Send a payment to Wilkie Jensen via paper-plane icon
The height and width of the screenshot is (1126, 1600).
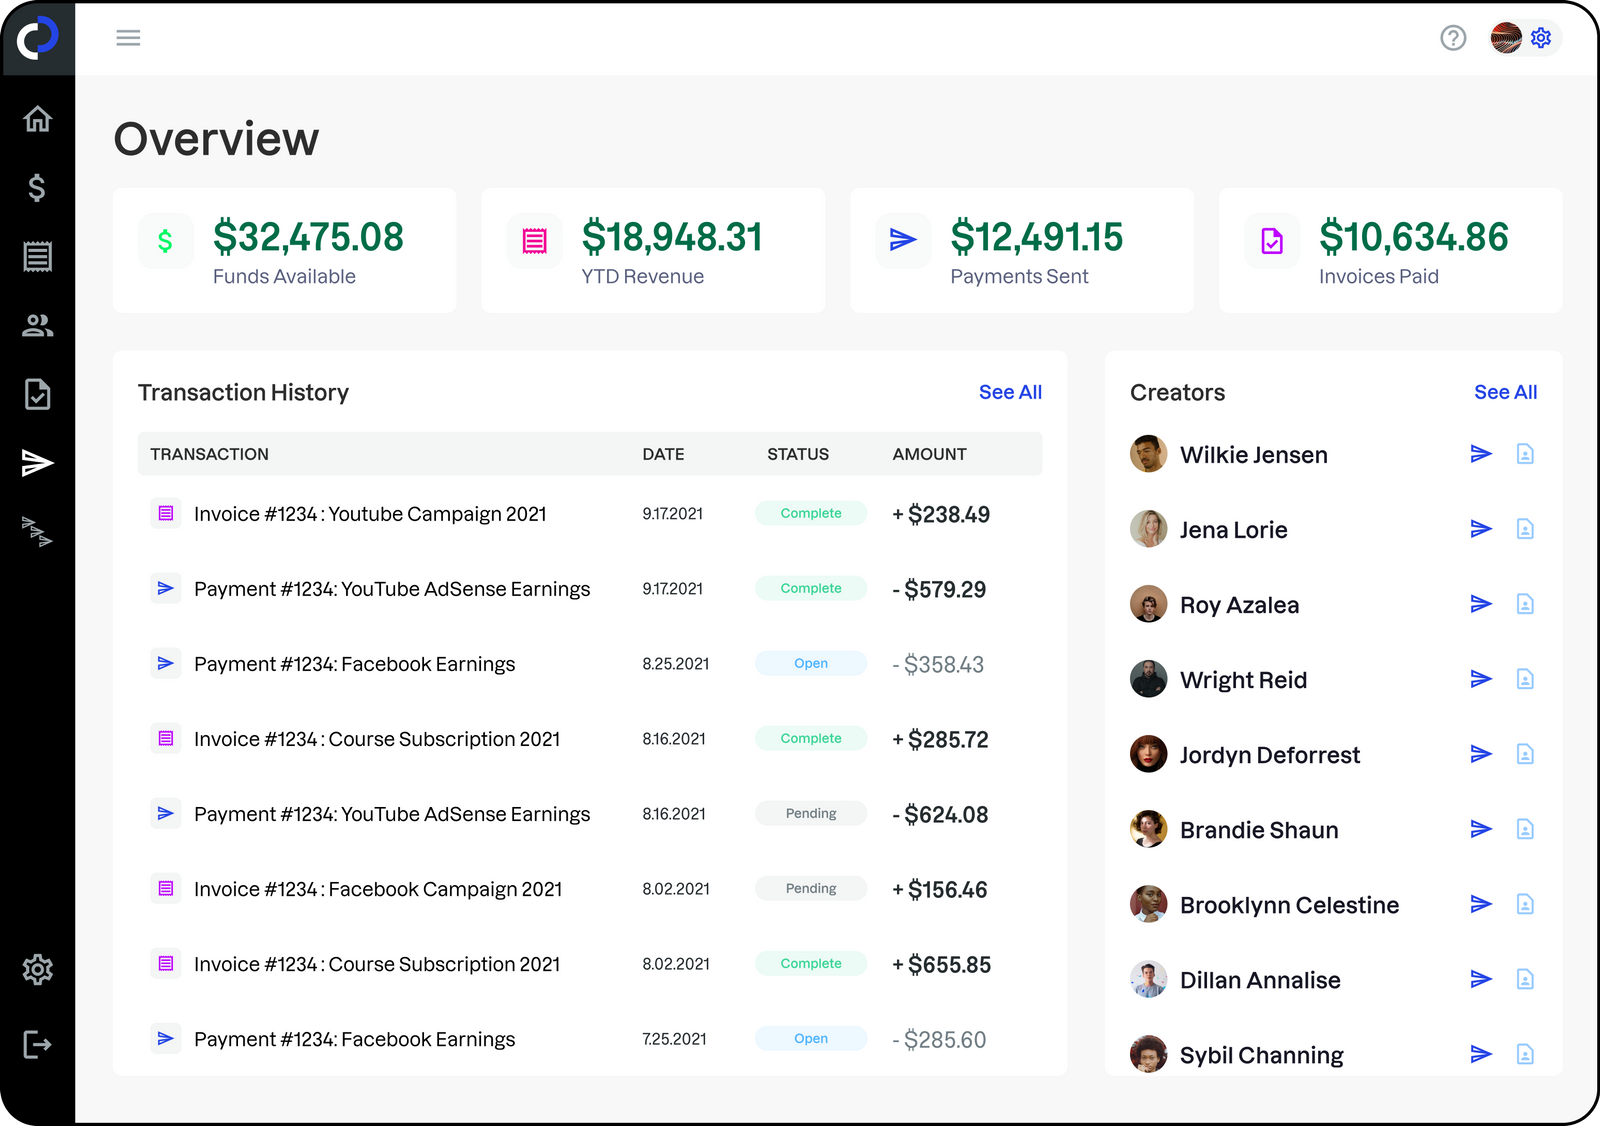pyautogui.click(x=1481, y=453)
